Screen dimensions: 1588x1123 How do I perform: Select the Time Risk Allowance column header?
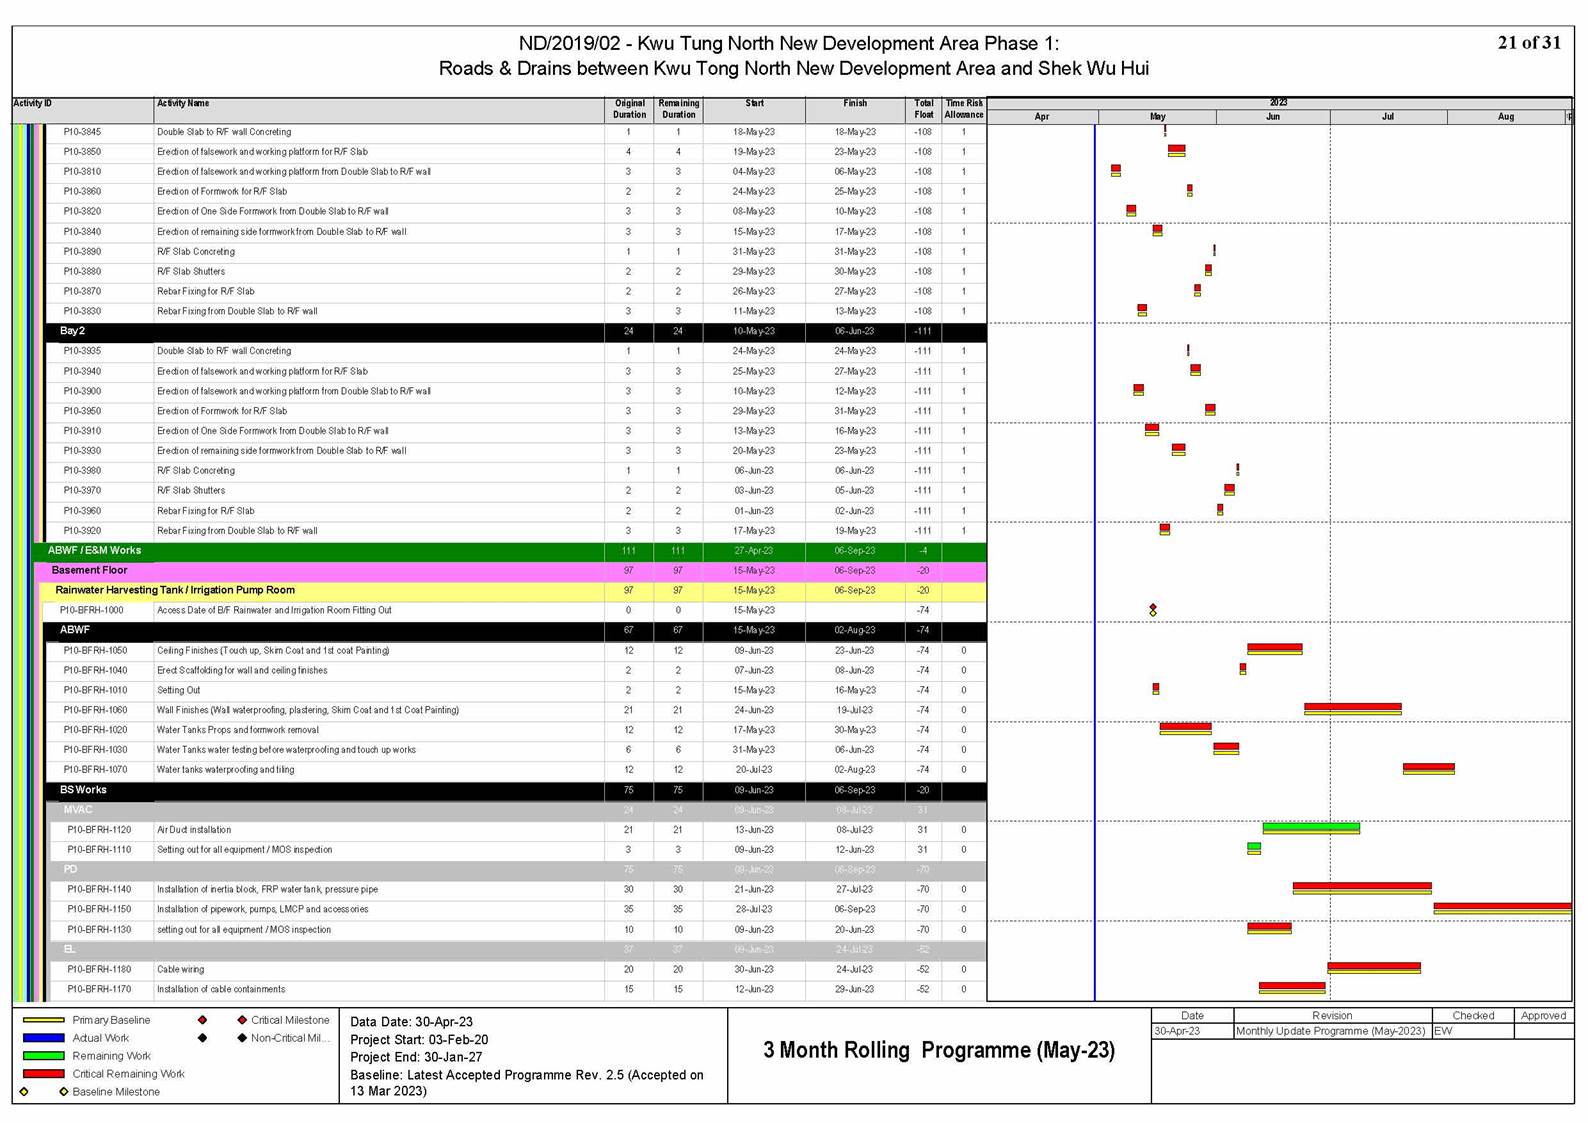(964, 109)
